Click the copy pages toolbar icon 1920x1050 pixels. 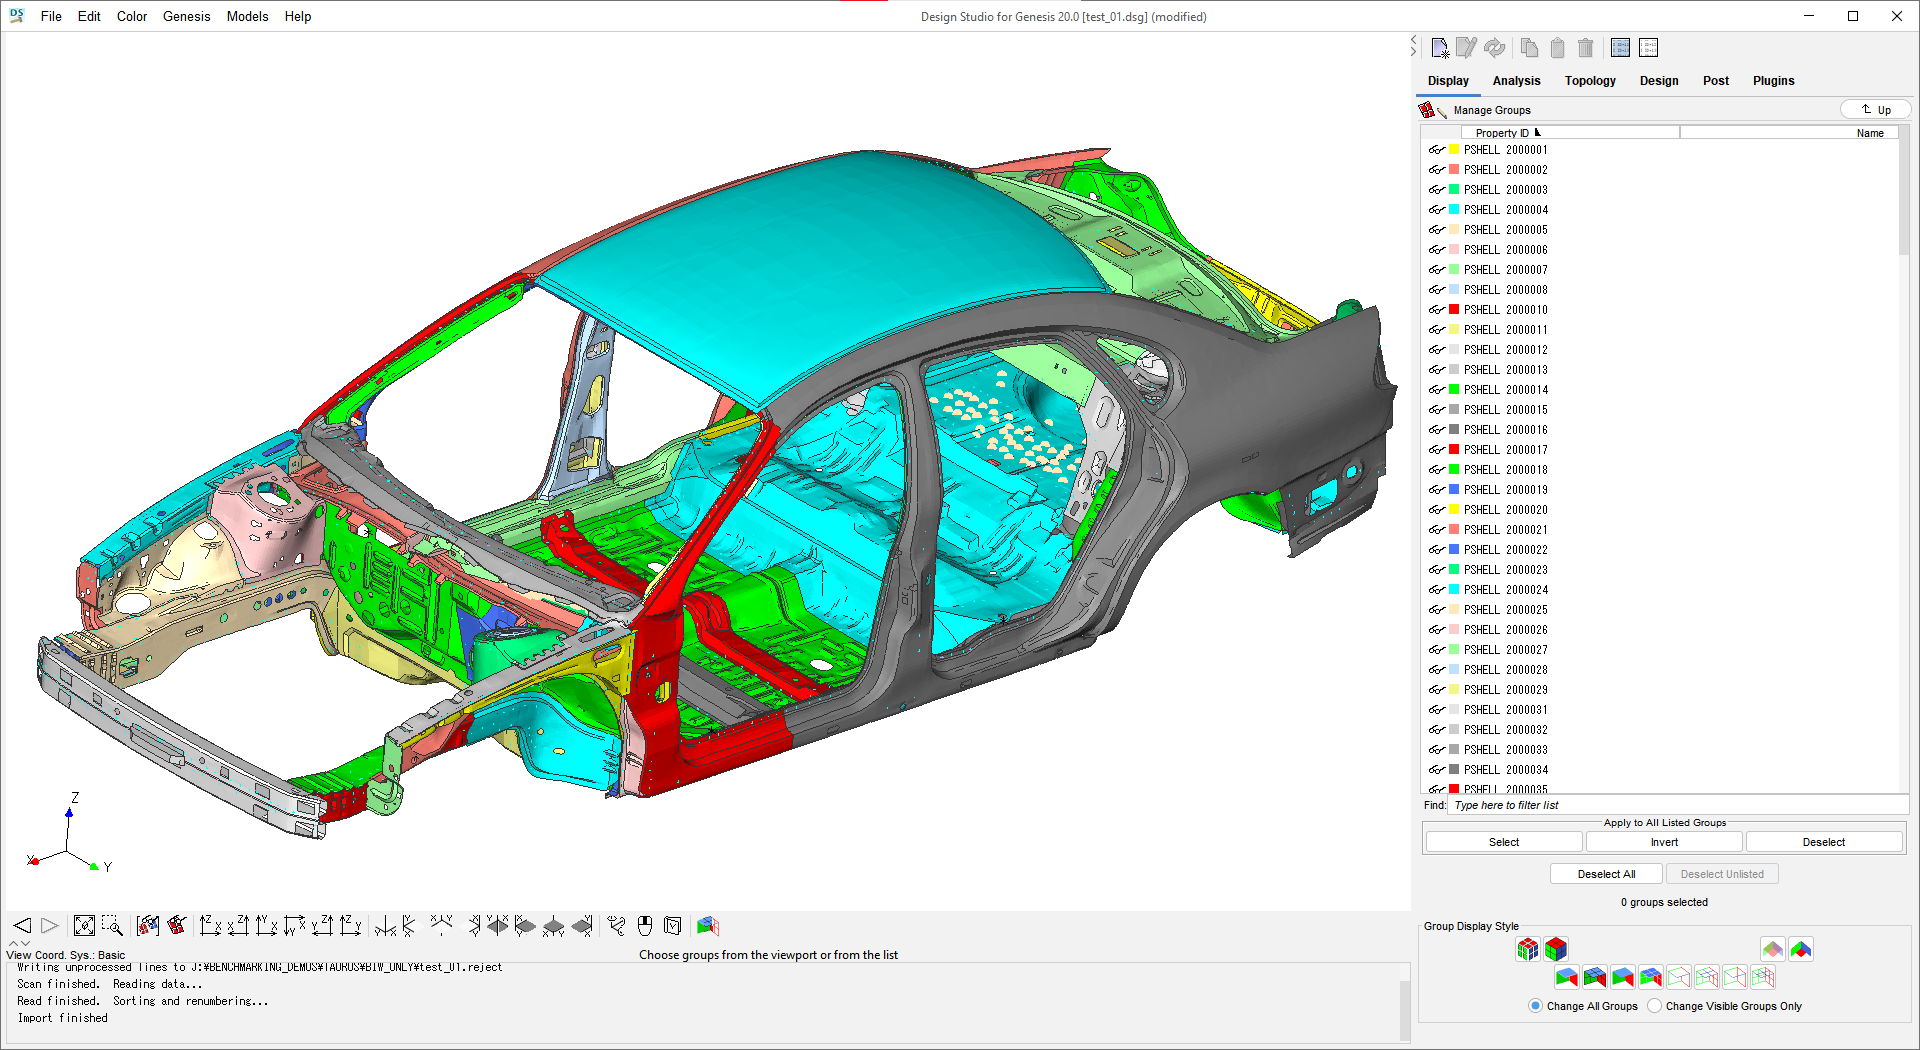click(x=1529, y=48)
